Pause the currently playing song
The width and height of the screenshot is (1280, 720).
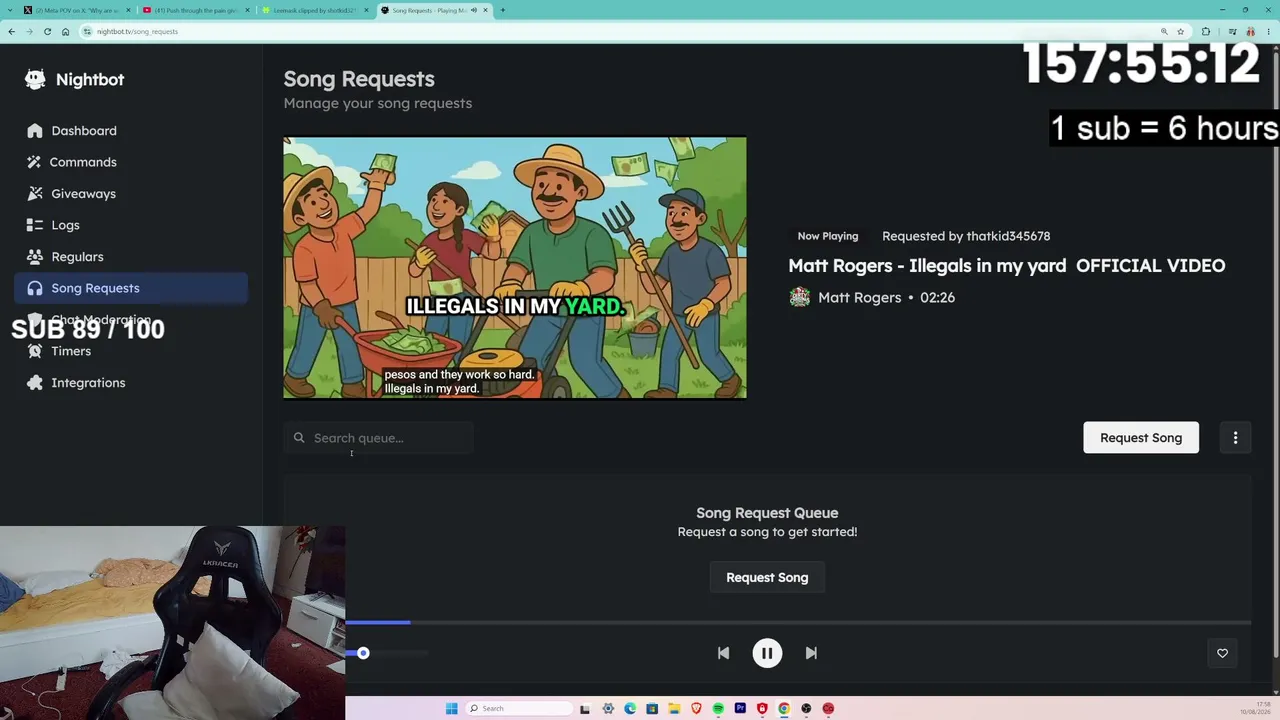(x=767, y=653)
